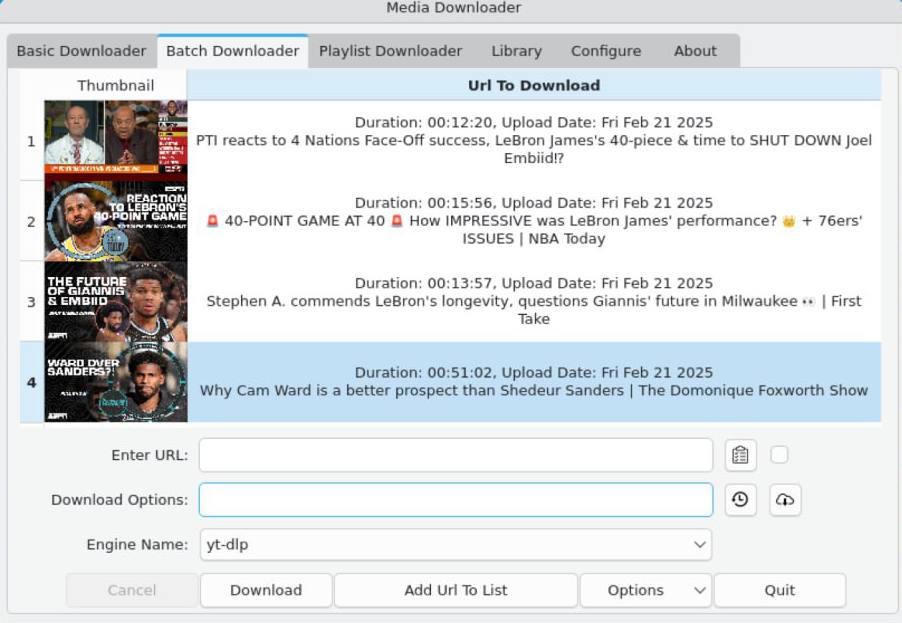Click the LeBron 40-point game thumbnail
902x623 pixels.
(x=115, y=221)
